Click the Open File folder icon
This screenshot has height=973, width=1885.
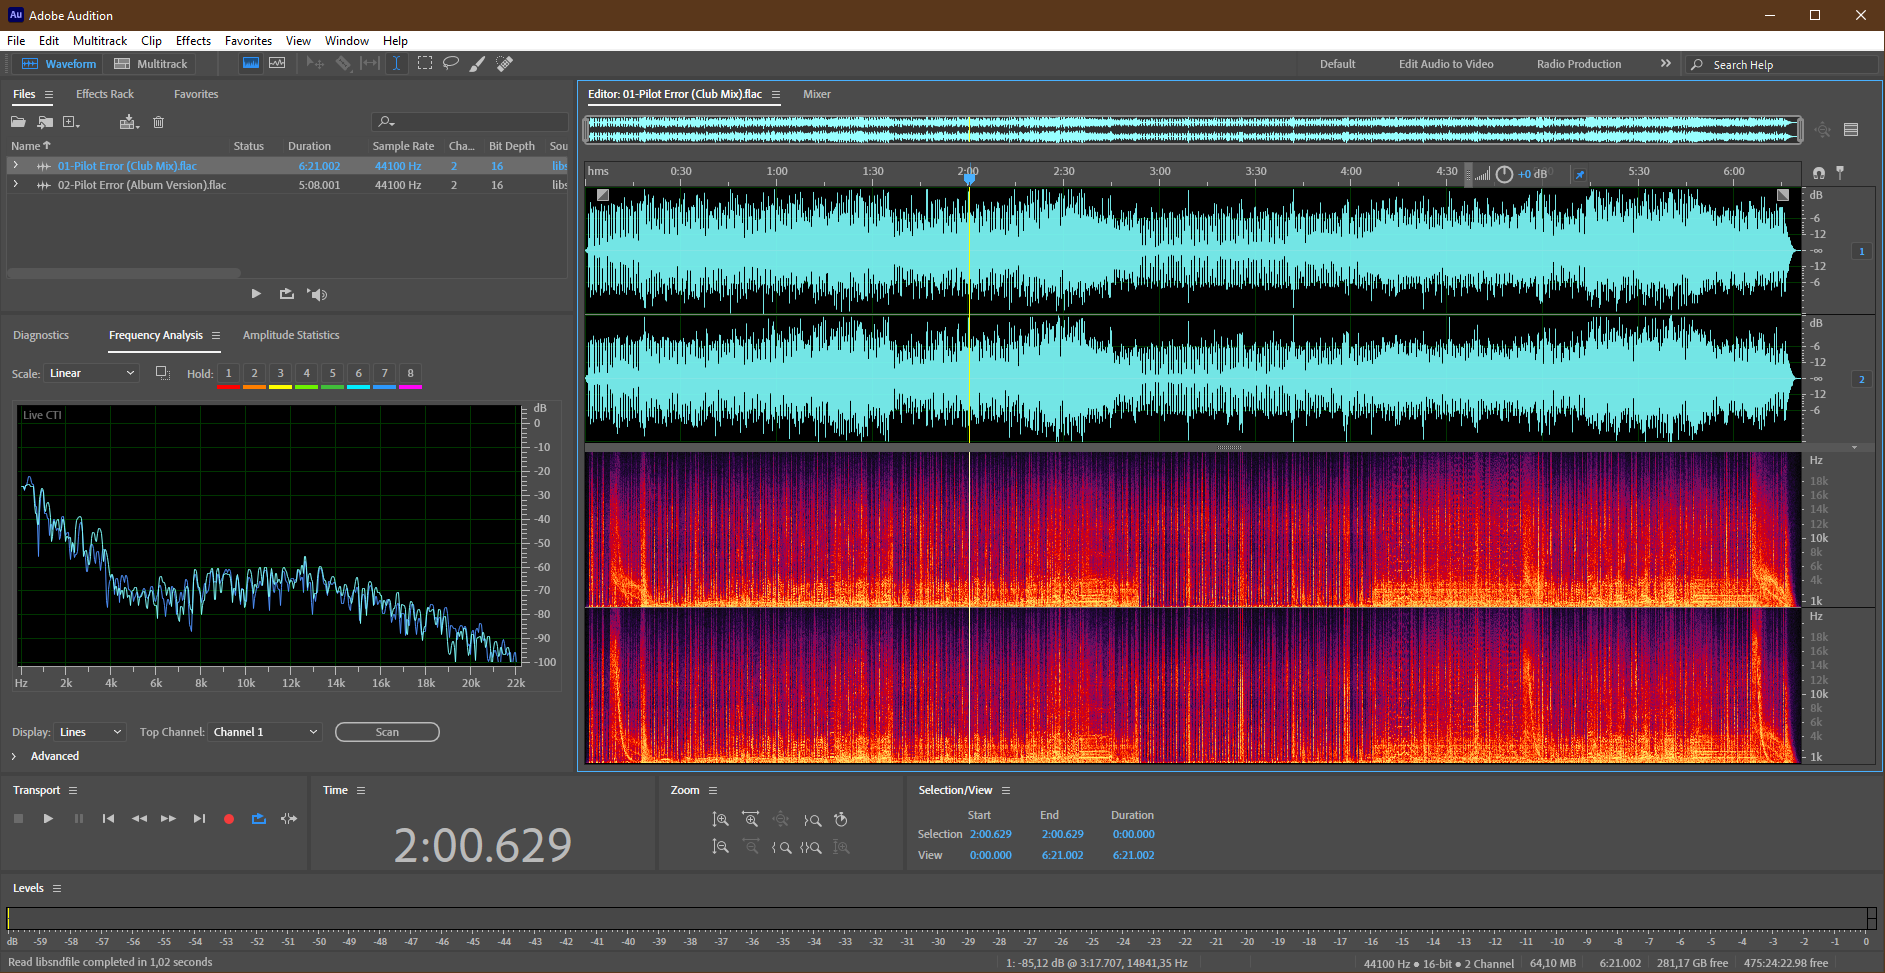[18, 122]
